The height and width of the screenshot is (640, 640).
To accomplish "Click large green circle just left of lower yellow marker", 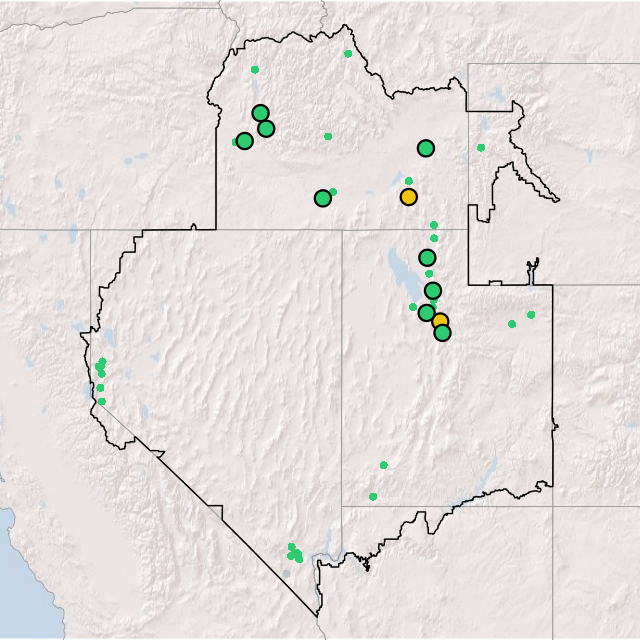I will pos(426,313).
